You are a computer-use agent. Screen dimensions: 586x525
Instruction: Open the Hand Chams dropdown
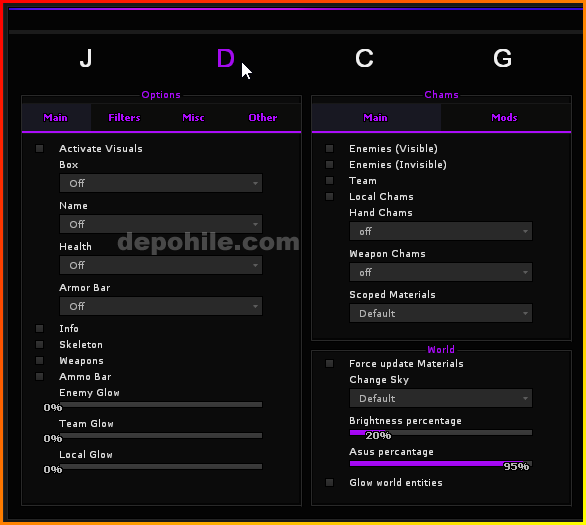441,231
